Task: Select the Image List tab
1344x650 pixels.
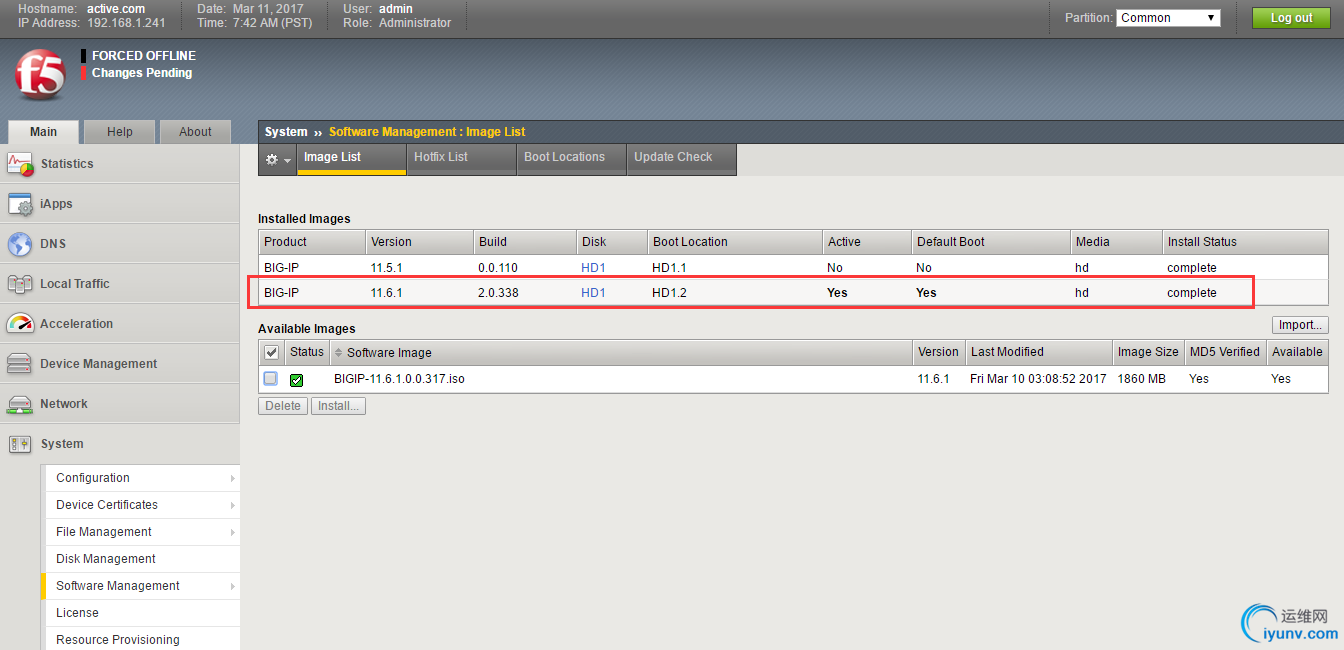Action: click(x=352, y=158)
